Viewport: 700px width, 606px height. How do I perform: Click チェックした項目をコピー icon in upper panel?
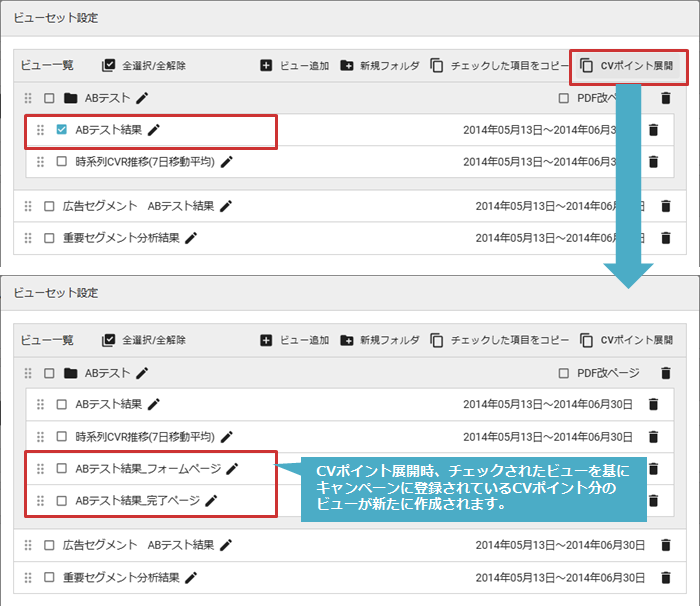[x=437, y=66]
